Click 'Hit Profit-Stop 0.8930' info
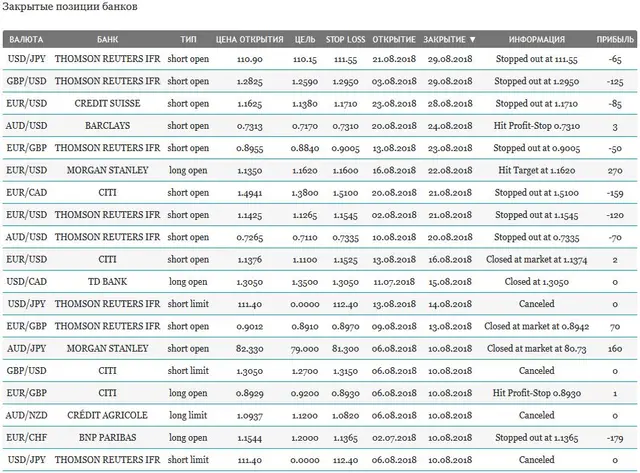 (x=536, y=393)
